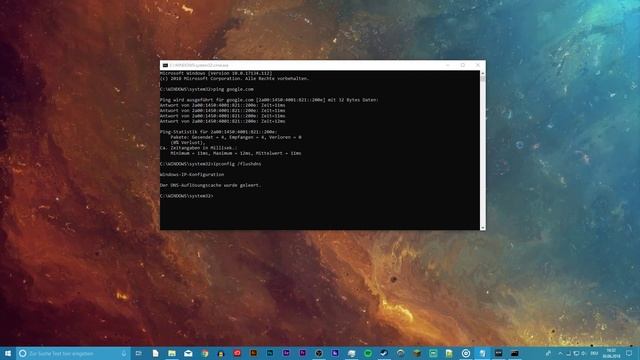
Task: Click 'Der DNS-Auflösungscache wurde geleert' line
Action: click(210, 185)
